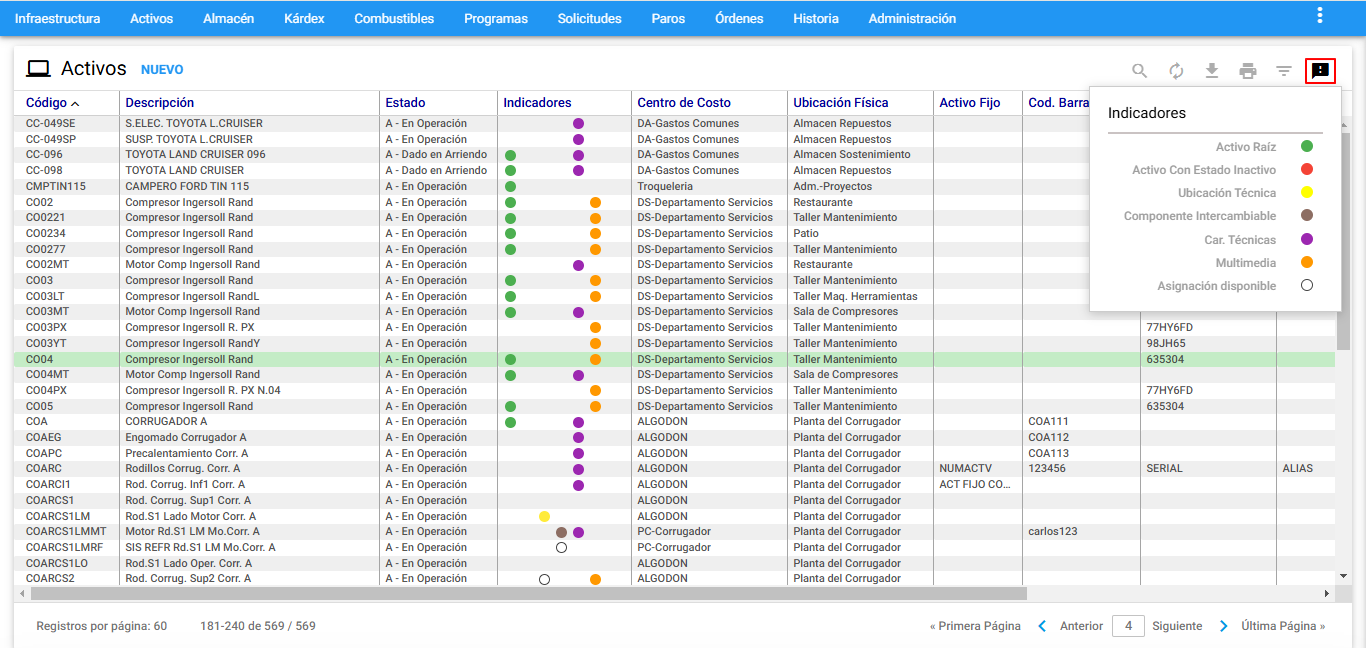Sort by Descripción column header
This screenshot has height=648, width=1366.
(x=160, y=103)
